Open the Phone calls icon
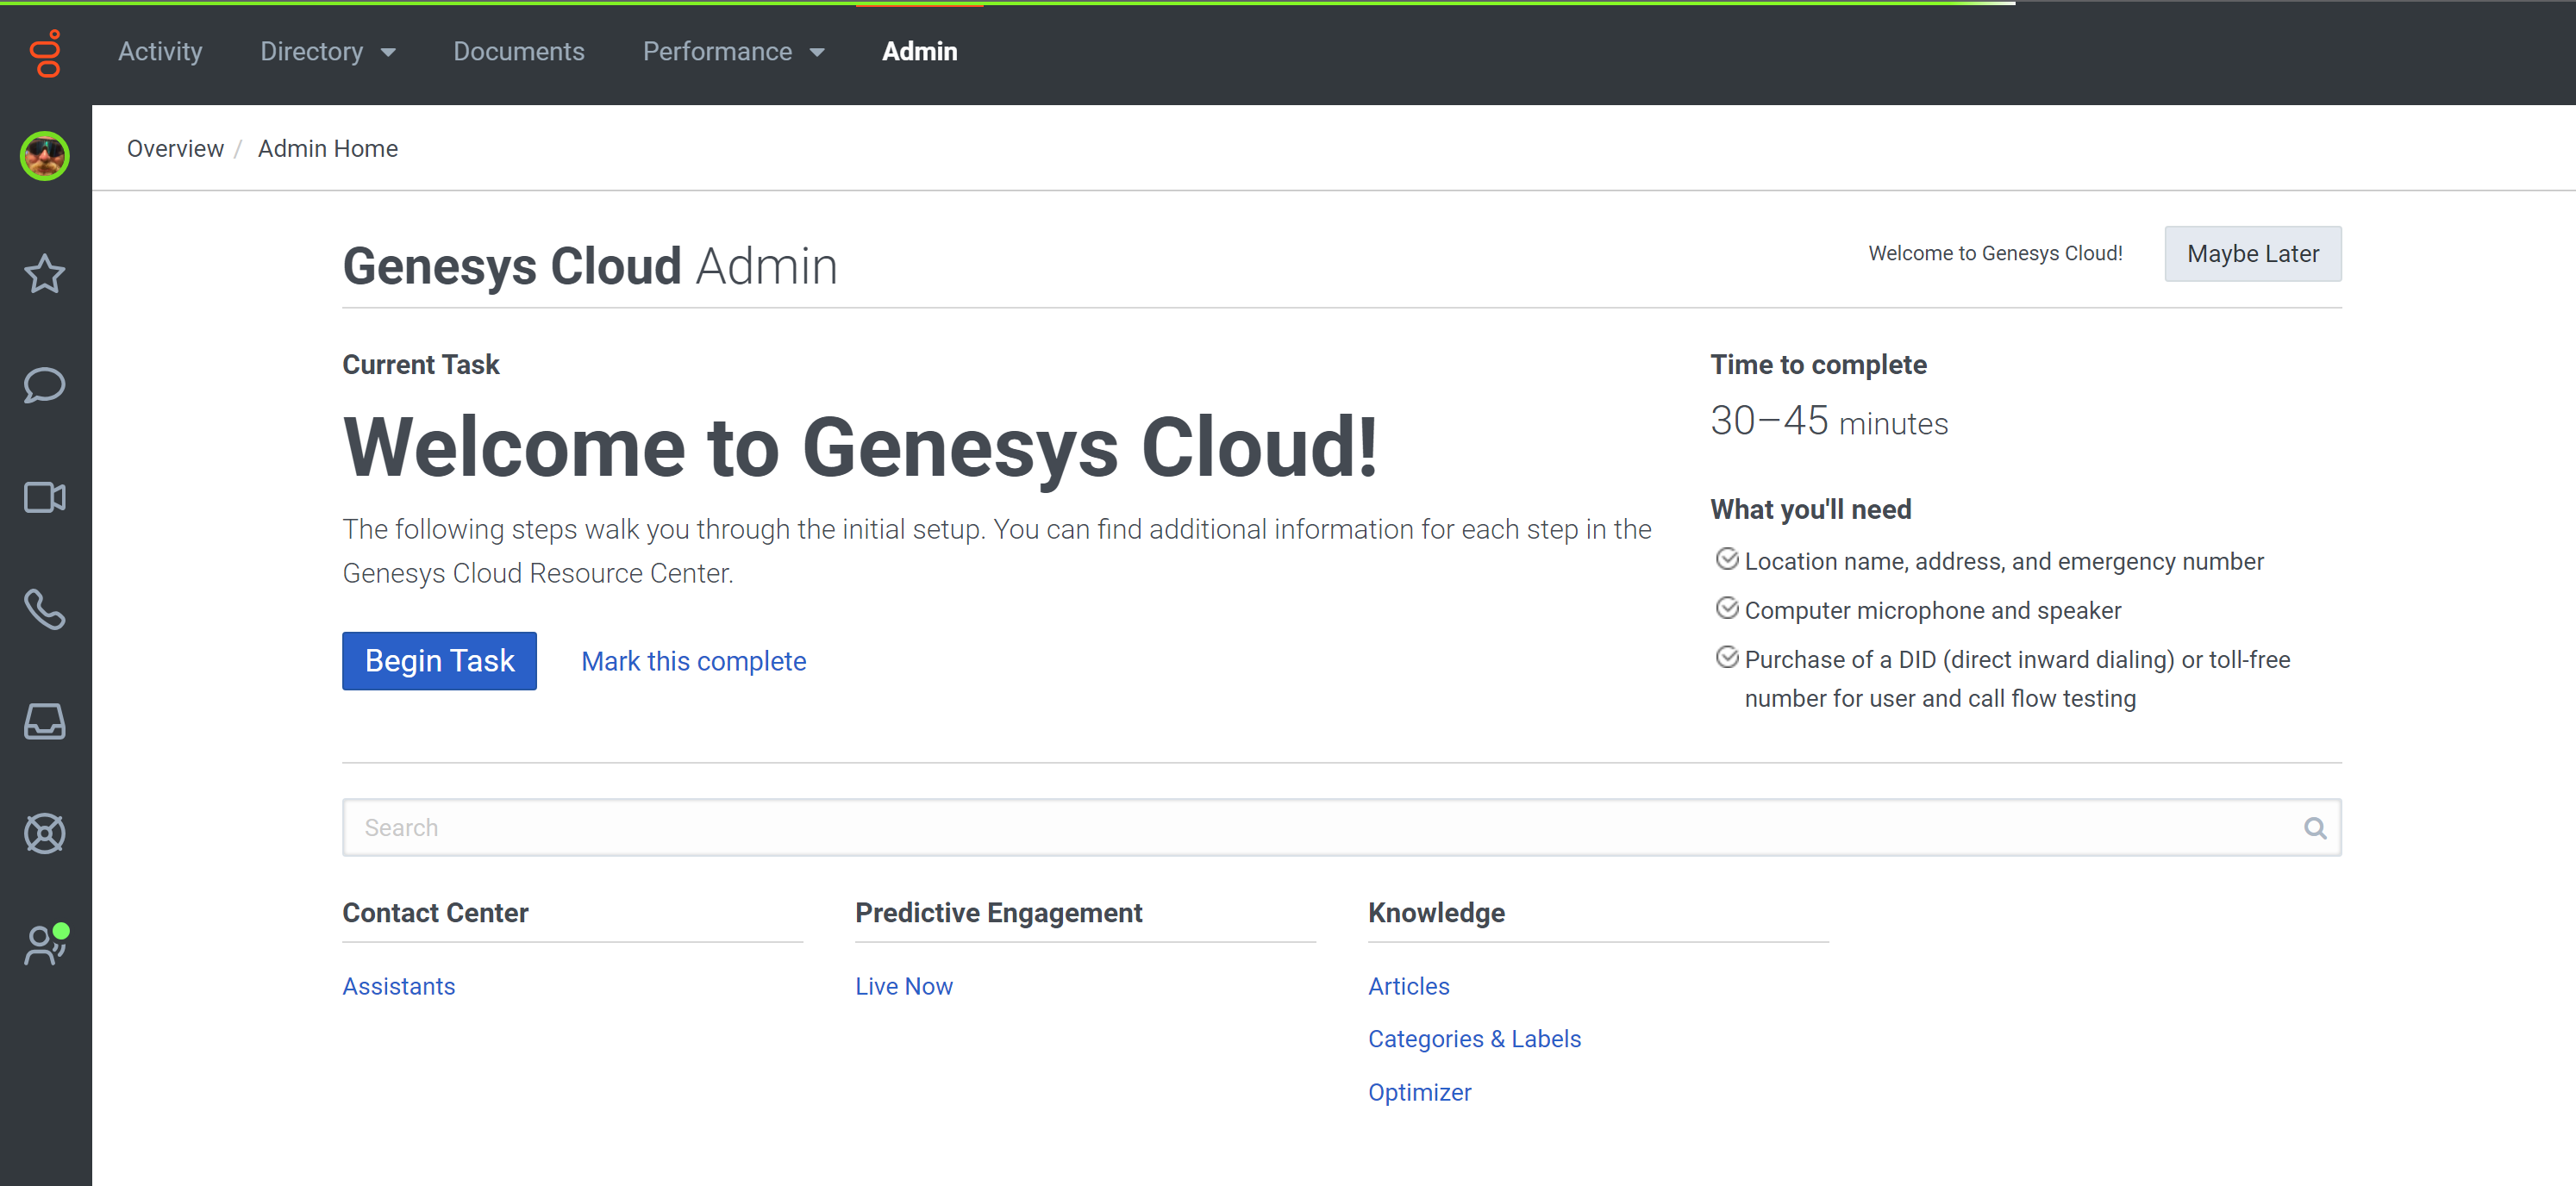Screen dimensions: 2576x1186 pyautogui.click(x=45, y=609)
